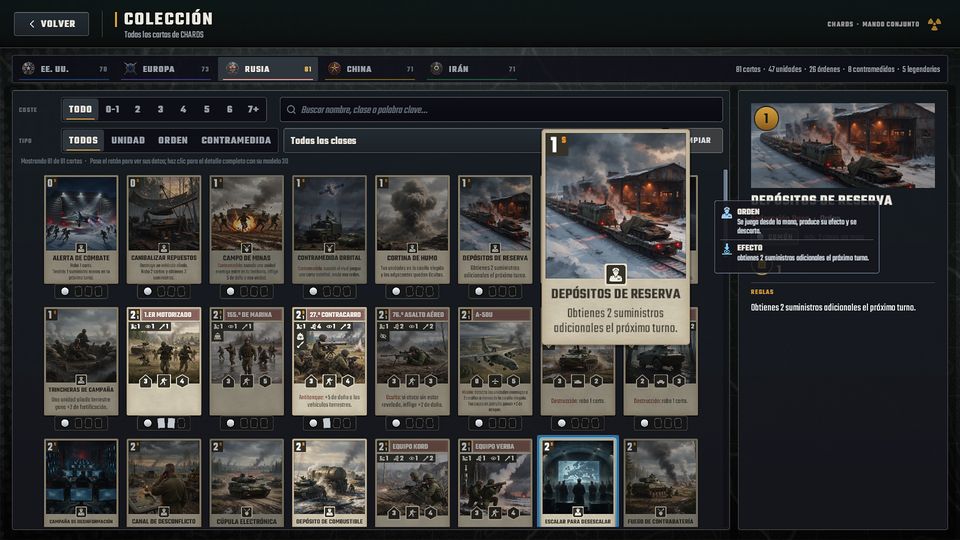Click the radiation symbol icon at top right
This screenshot has width=960, height=540.
(934, 24)
